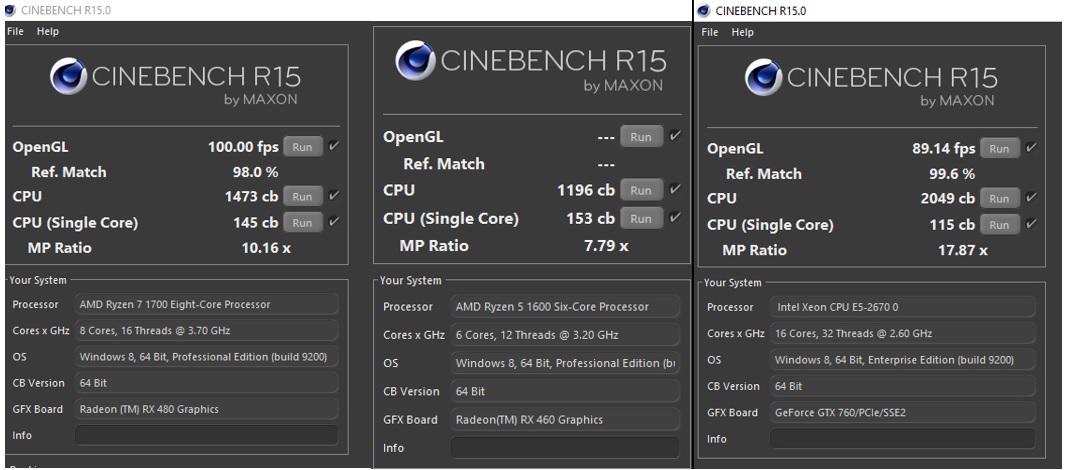Screen dimensions: 1072x470
Task: Open File menu in the right Xeon window
Action: (x=710, y=32)
